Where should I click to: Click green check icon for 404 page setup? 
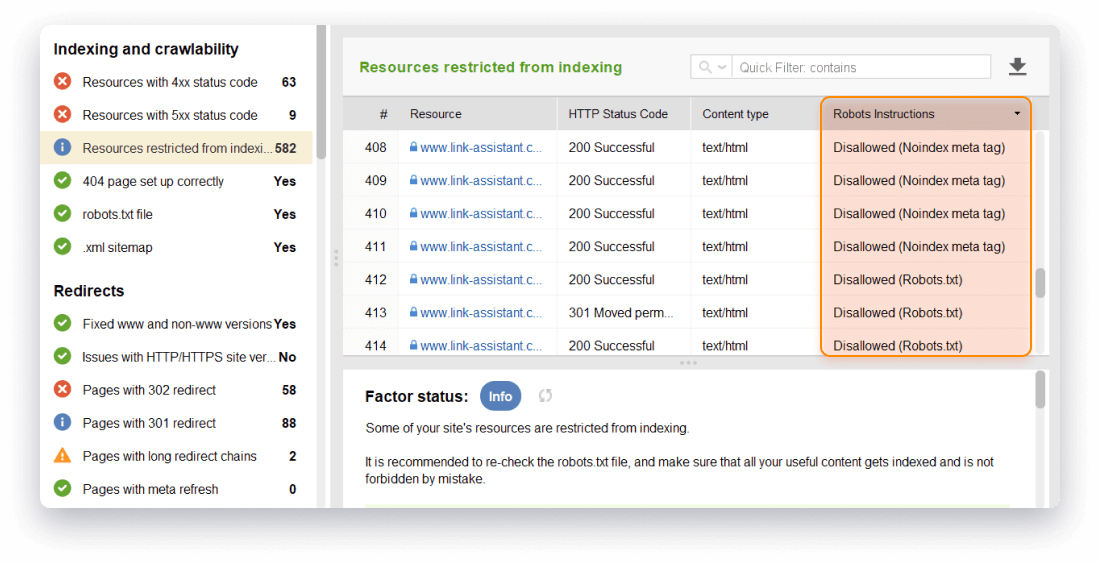[x=62, y=180]
